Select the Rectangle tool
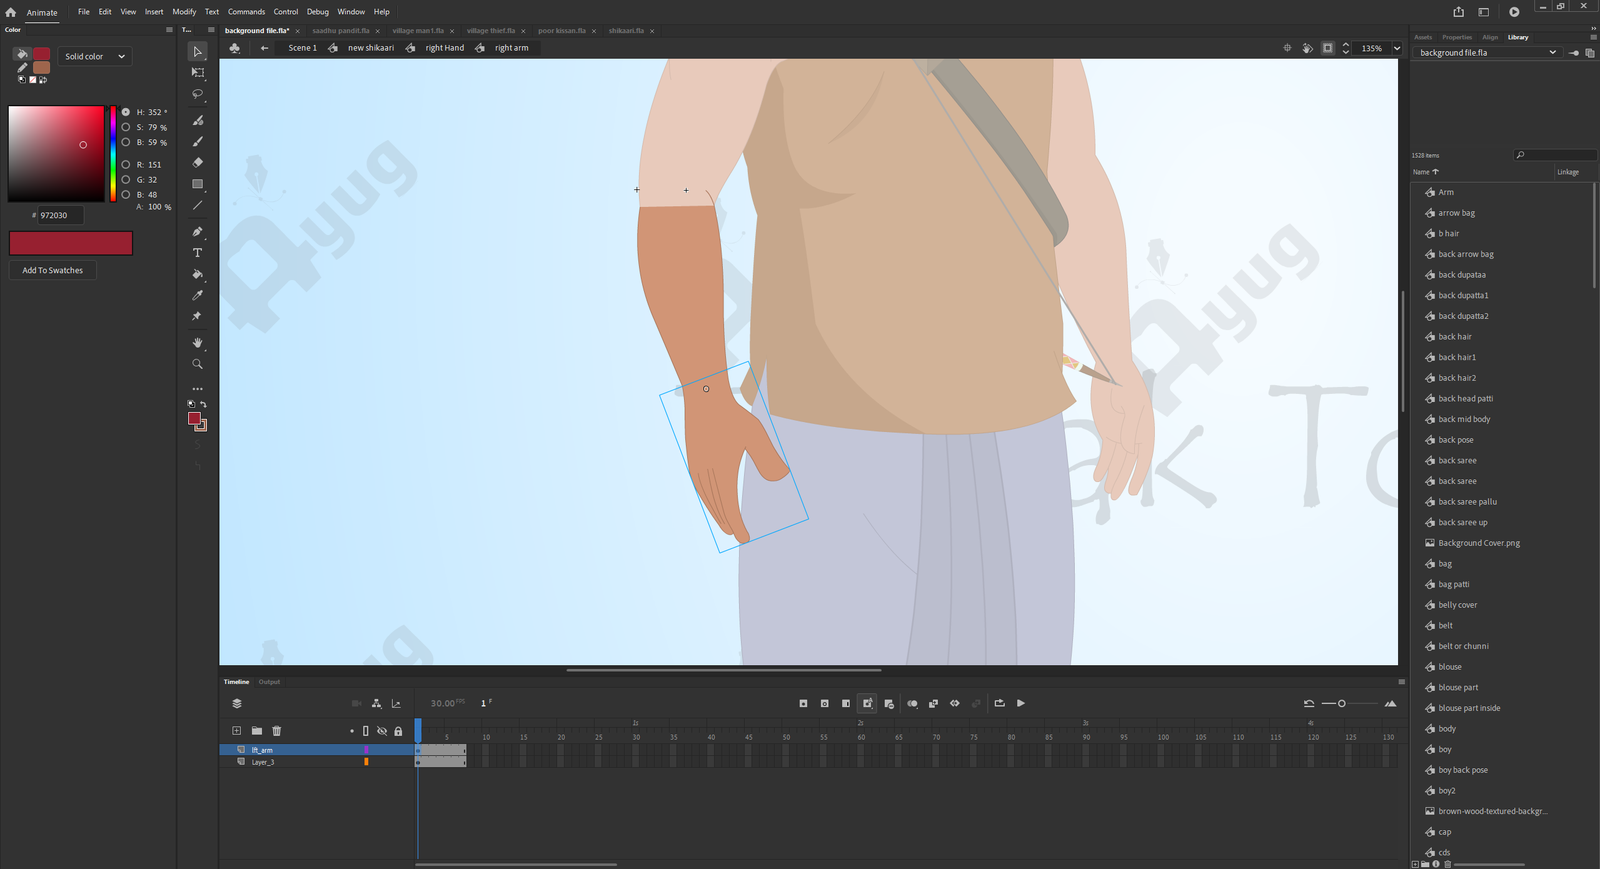This screenshot has height=869, width=1600. click(197, 184)
